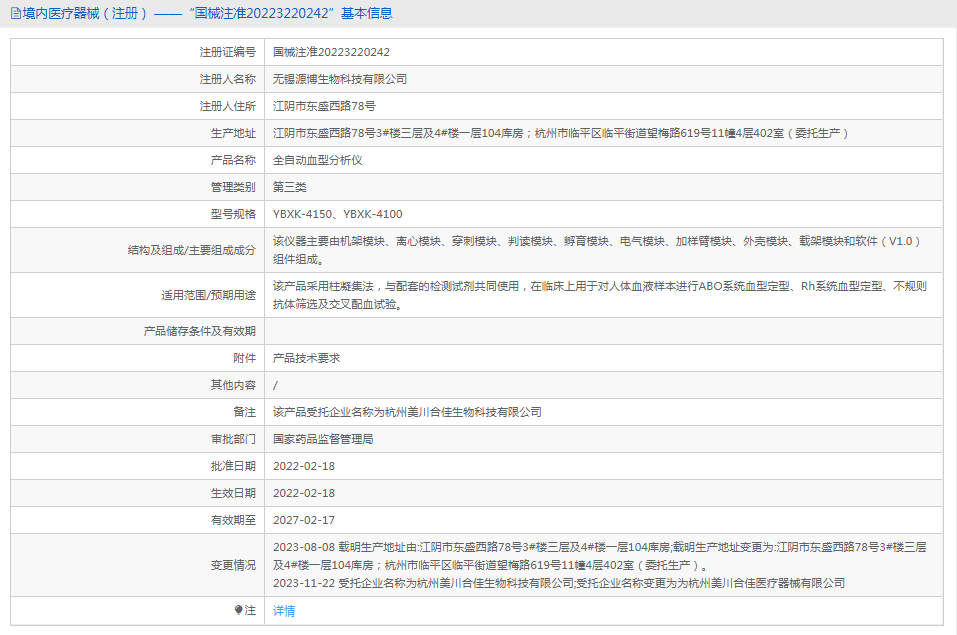Screen dimensions: 957x635
Task: Click the 结构及组成/主要组成成分 label
Action: [x=192, y=250]
